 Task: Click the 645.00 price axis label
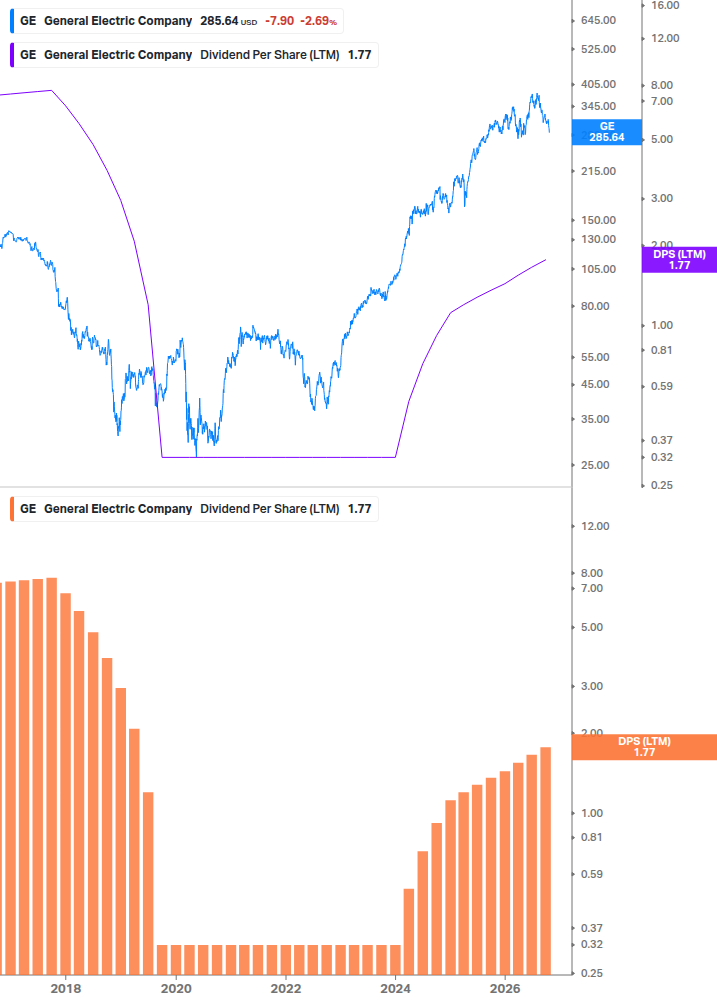(598, 21)
